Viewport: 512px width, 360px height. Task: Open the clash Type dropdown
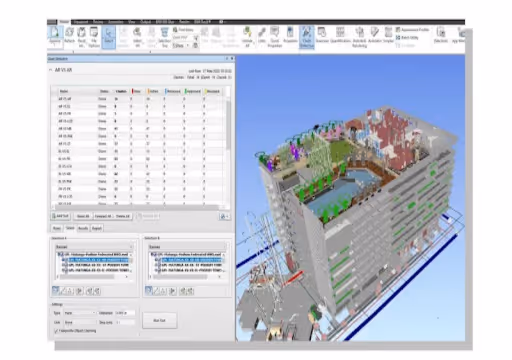(x=80, y=313)
